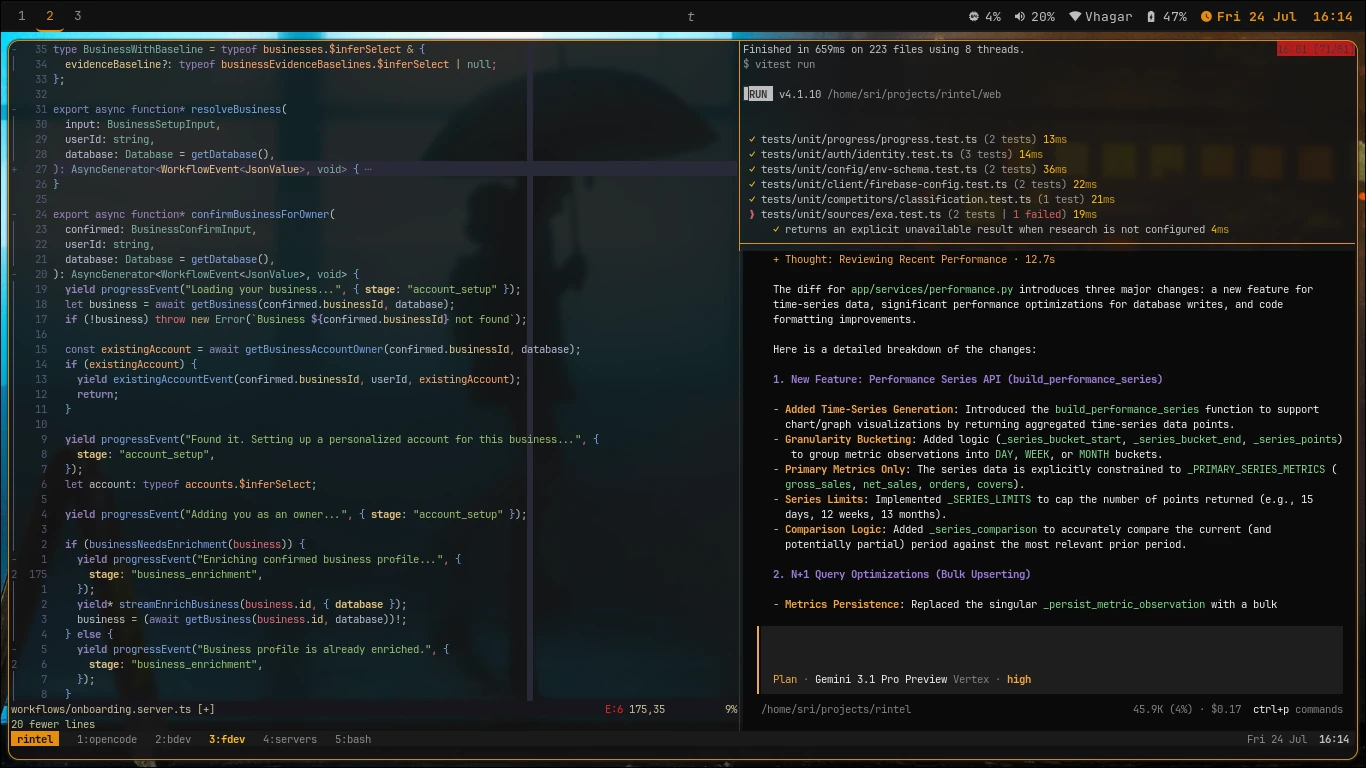Click the volume speaker icon
The height and width of the screenshot is (768, 1366).
click(1020, 16)
